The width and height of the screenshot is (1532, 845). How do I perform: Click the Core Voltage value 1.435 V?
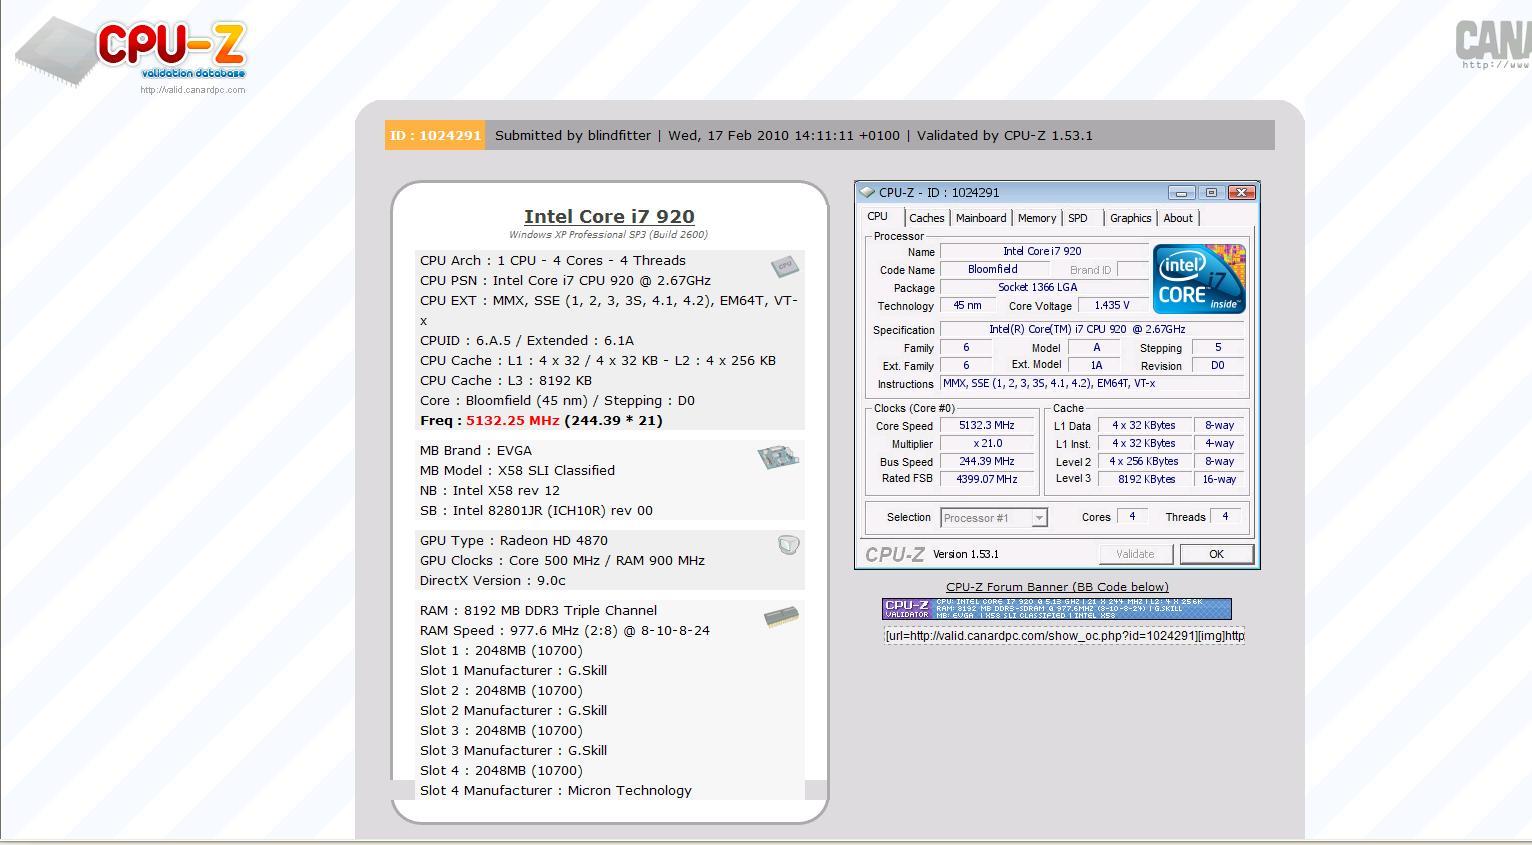click(x=1112, y=306)
